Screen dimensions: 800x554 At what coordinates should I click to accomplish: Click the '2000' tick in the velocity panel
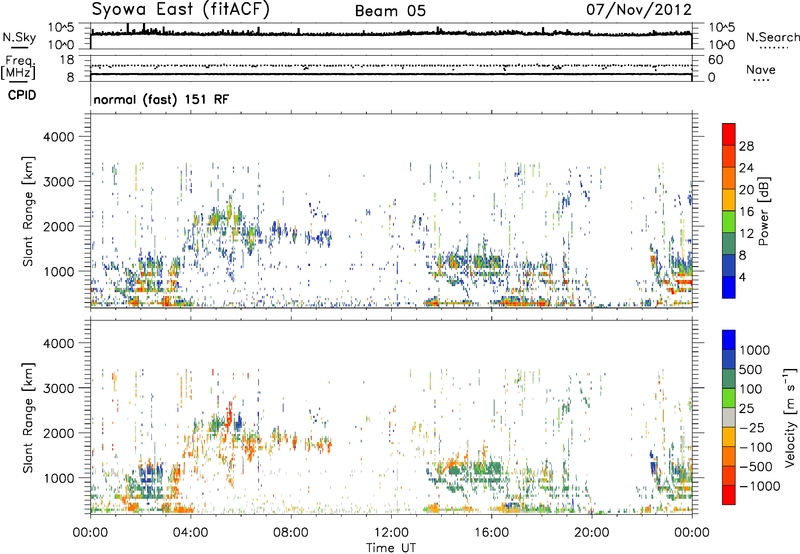tap(58, 433)
